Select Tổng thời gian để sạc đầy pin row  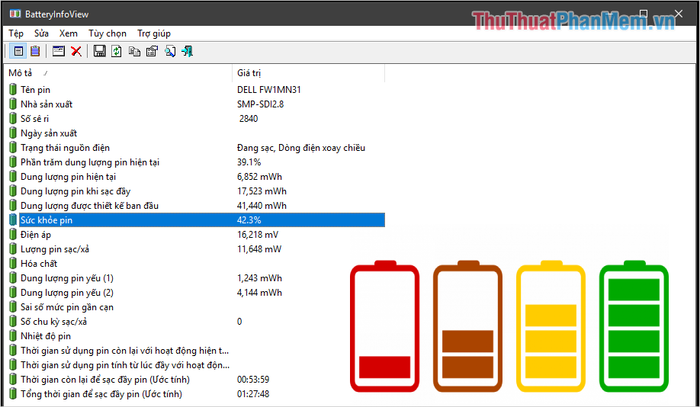pyautogui.click(x=196, y=394)
